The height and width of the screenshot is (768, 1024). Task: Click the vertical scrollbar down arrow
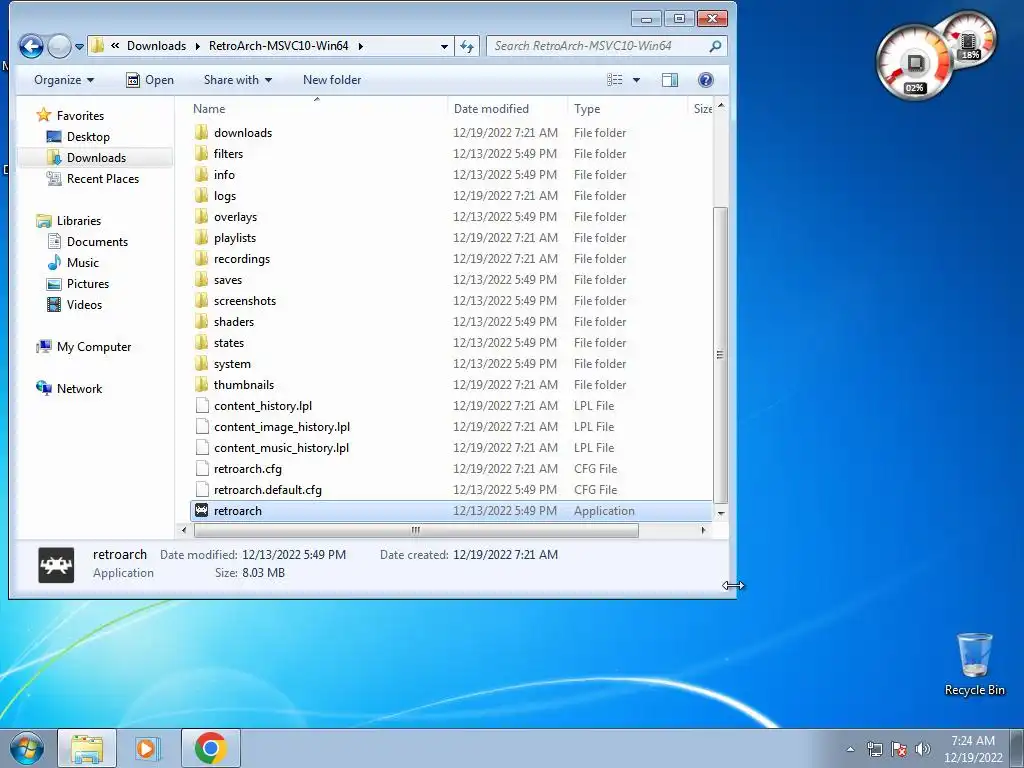(720, 513)
